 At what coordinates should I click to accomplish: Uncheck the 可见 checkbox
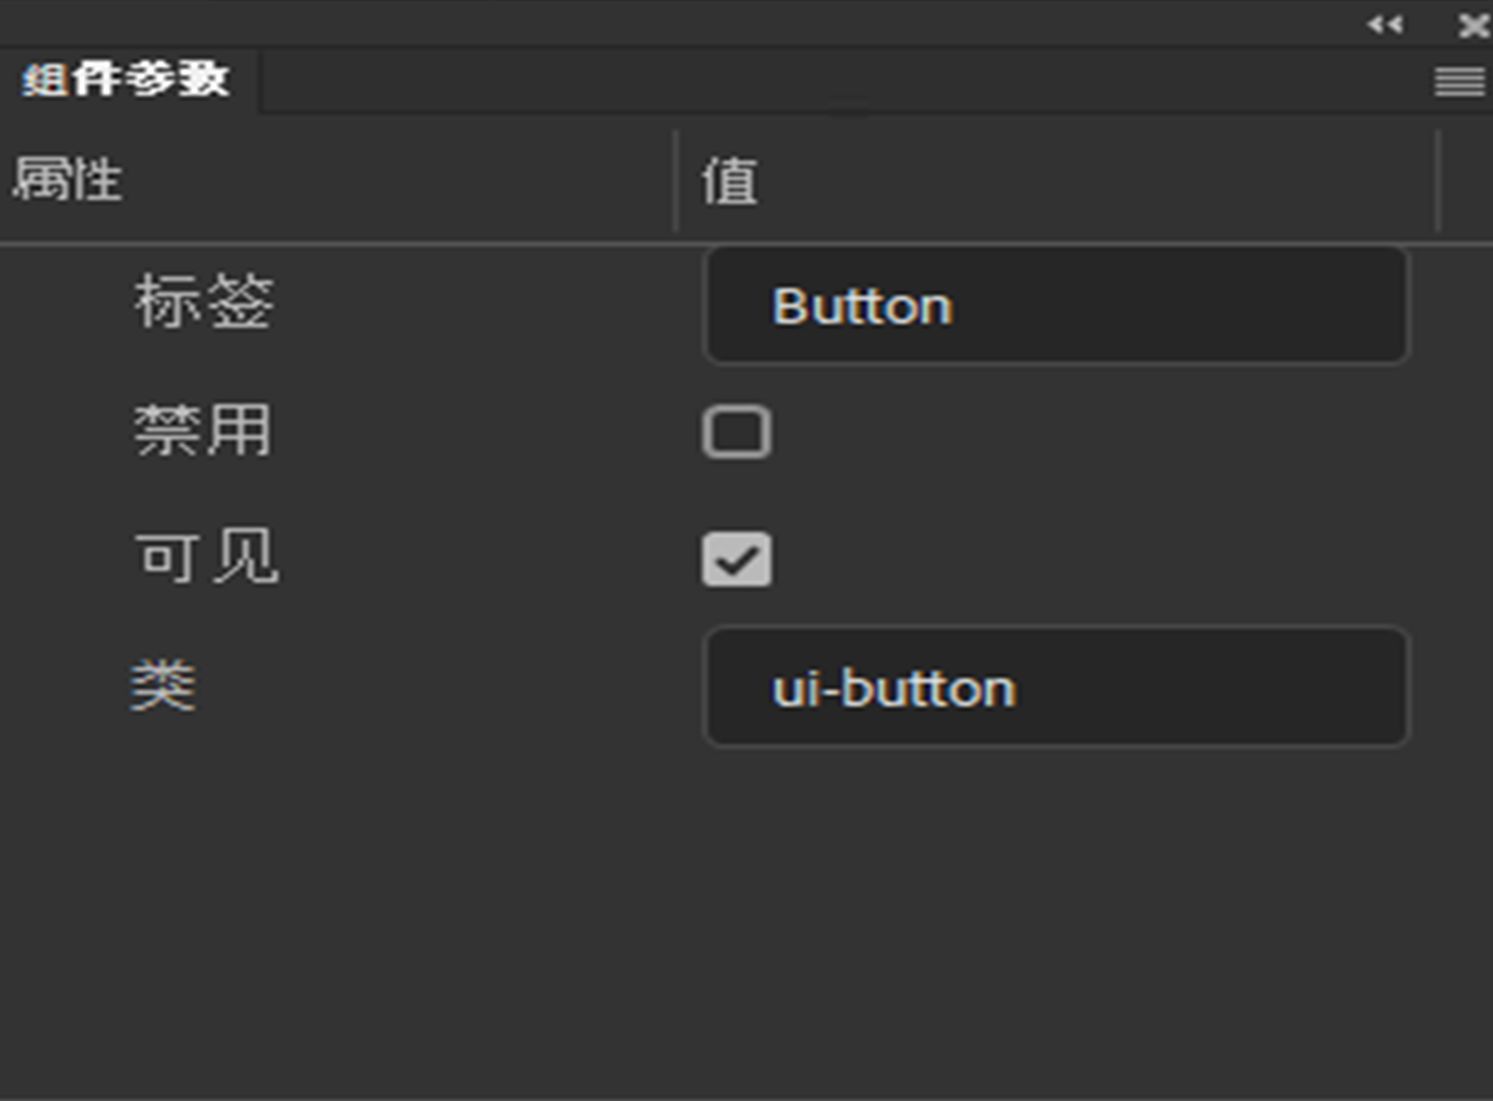point(737,559)
